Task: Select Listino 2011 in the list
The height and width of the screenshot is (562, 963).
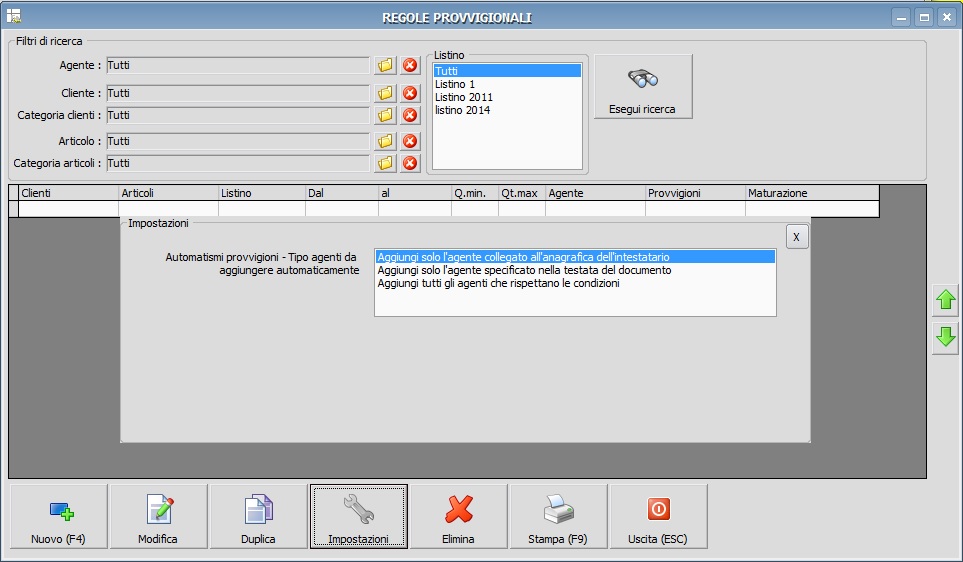Action: point(507,97)
